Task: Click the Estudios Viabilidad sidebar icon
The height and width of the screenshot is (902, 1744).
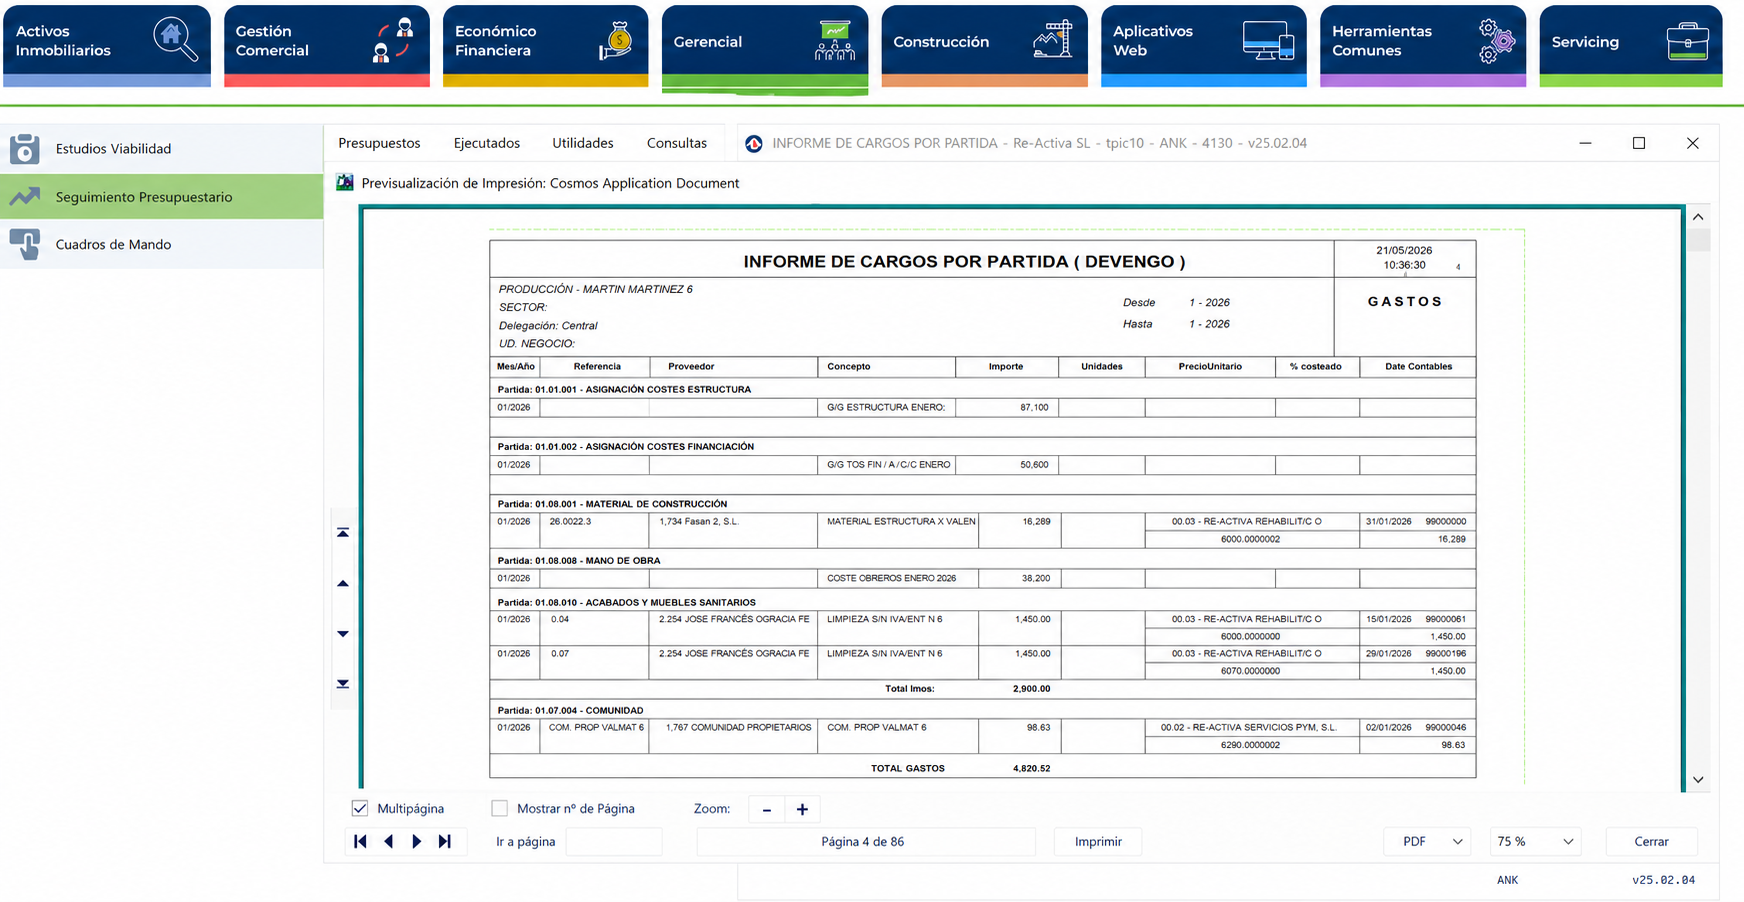Action: coord(25,149)
